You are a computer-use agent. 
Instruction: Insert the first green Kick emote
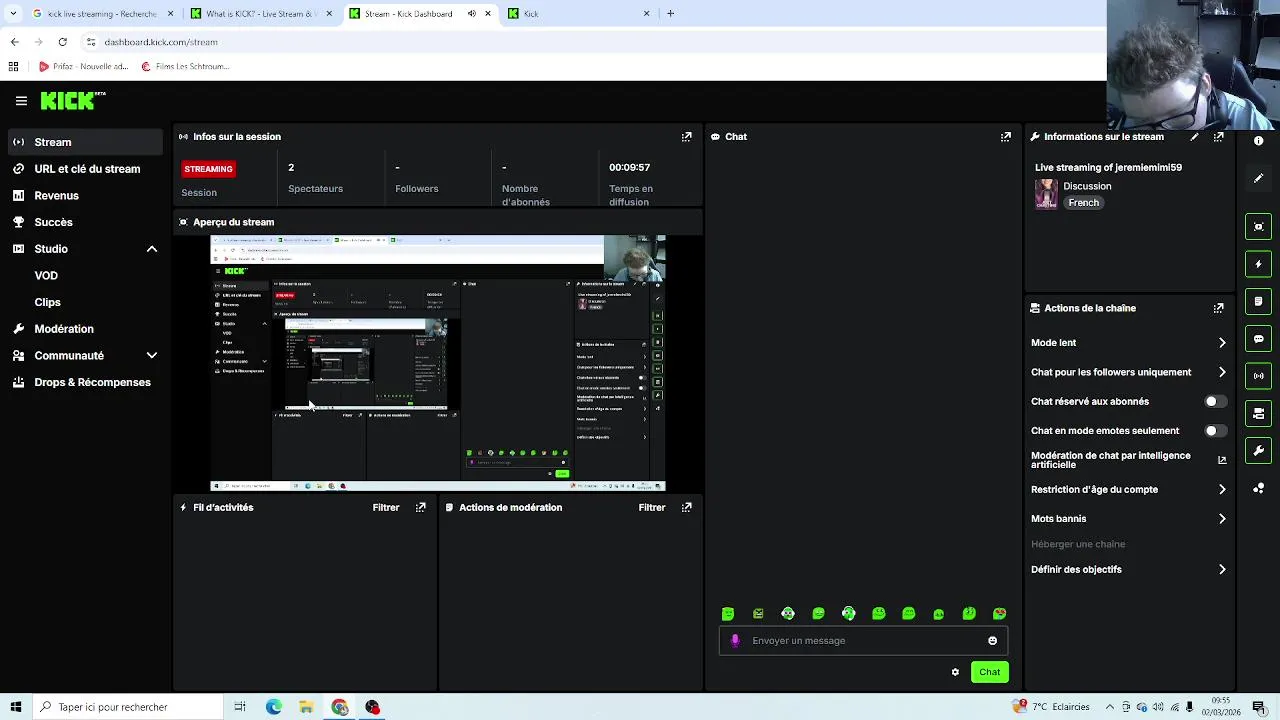(728, 614)
